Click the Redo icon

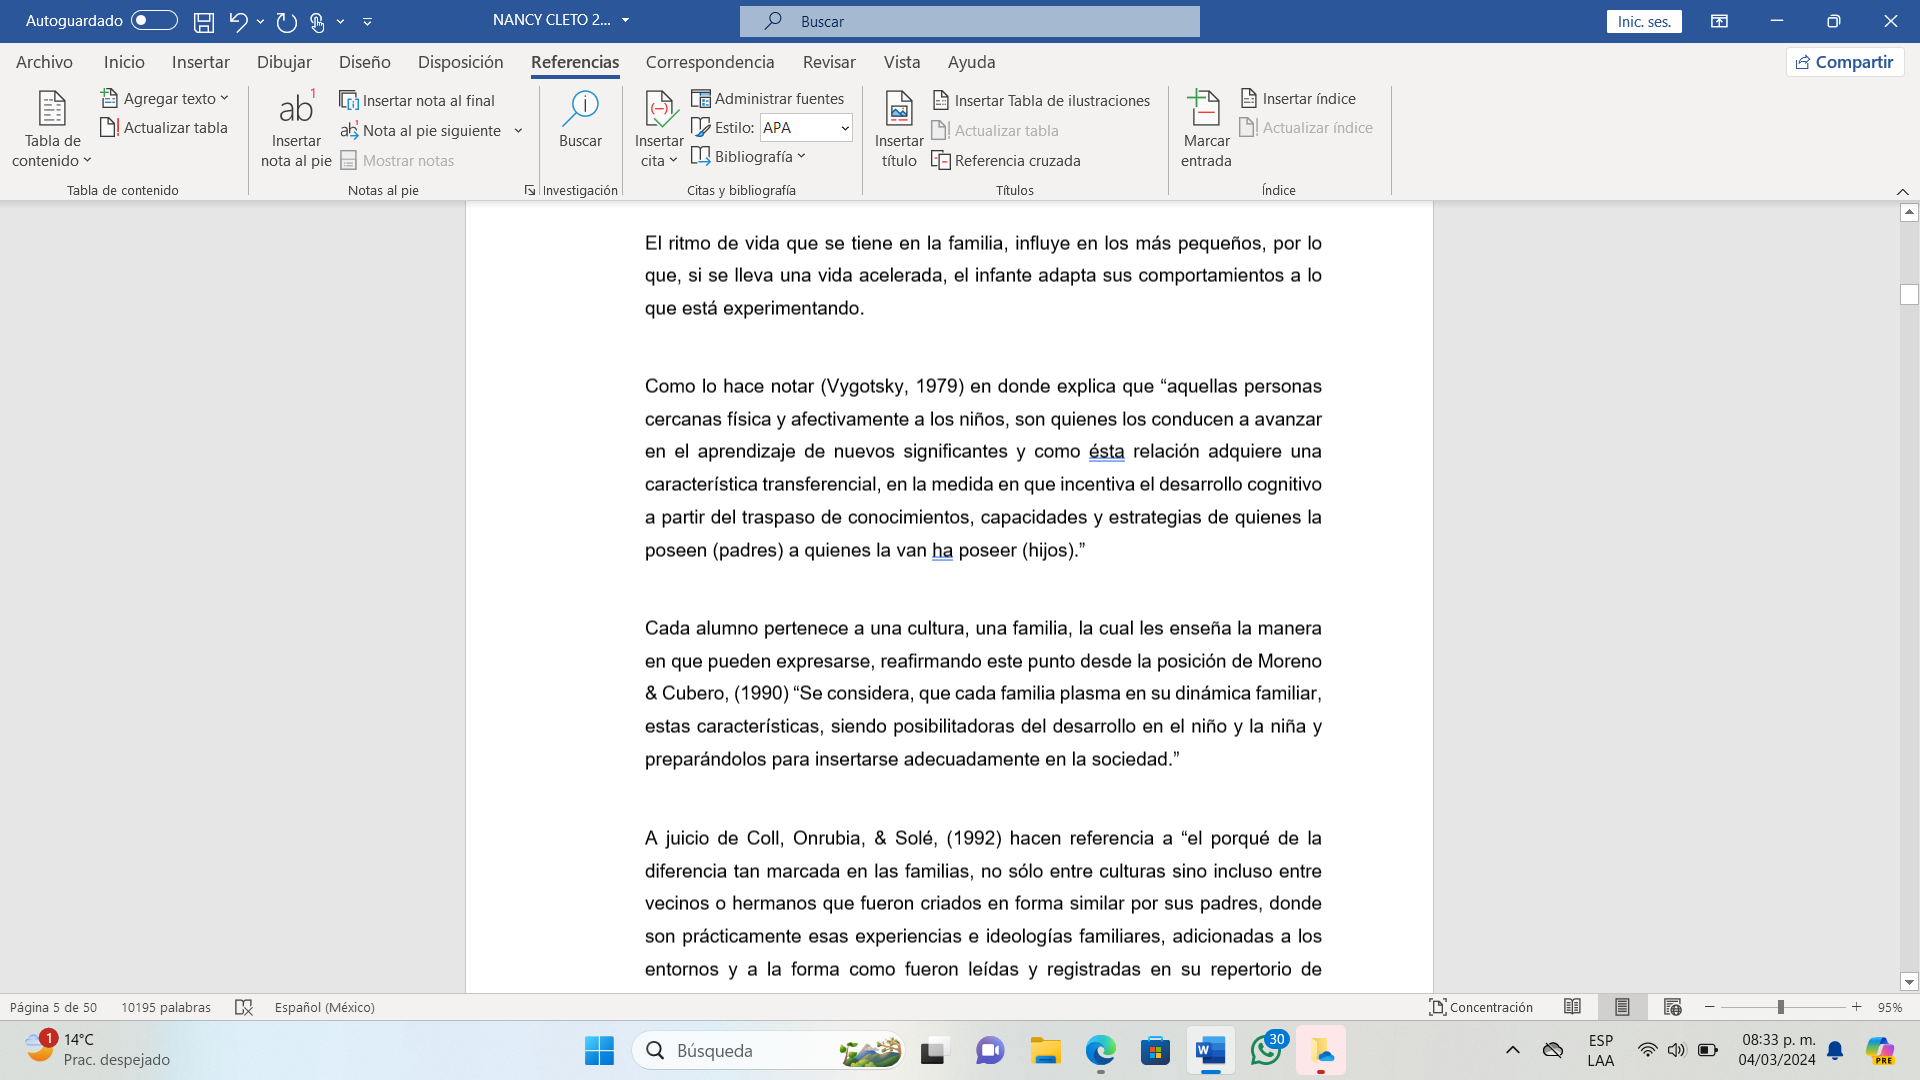286,21
